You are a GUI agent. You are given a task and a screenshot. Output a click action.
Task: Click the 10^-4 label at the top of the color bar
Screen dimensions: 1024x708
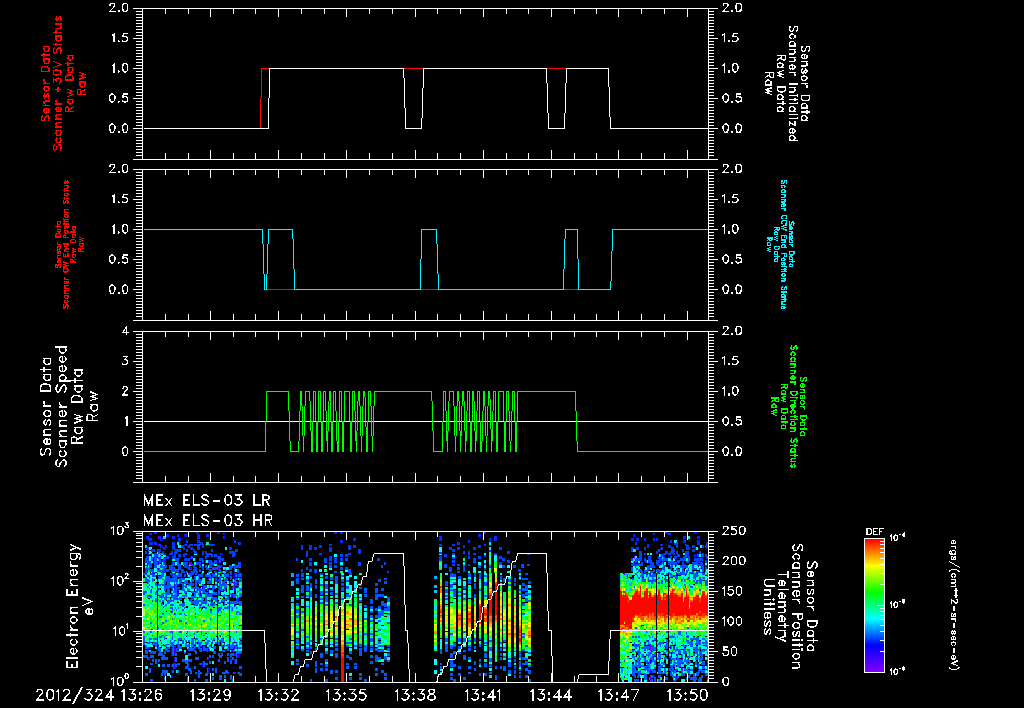[x=898, y=538]
